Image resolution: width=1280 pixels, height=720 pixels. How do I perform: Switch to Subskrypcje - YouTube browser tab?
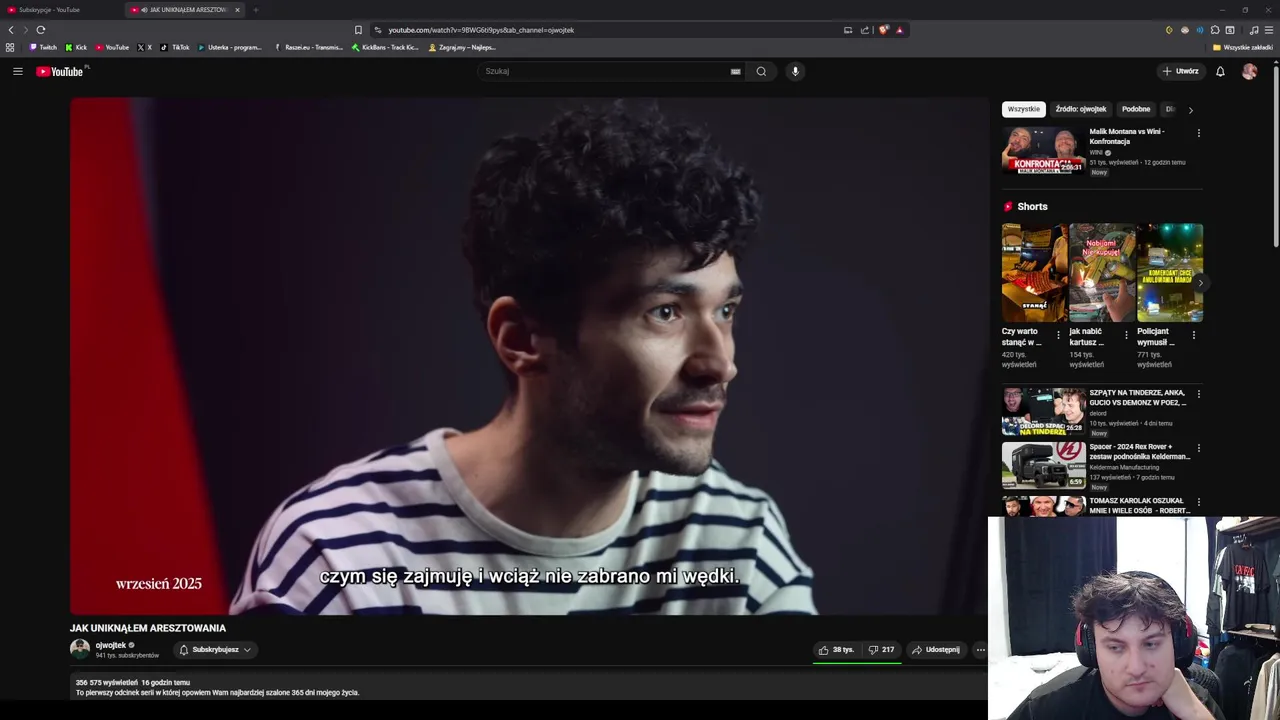pos(62,9)
